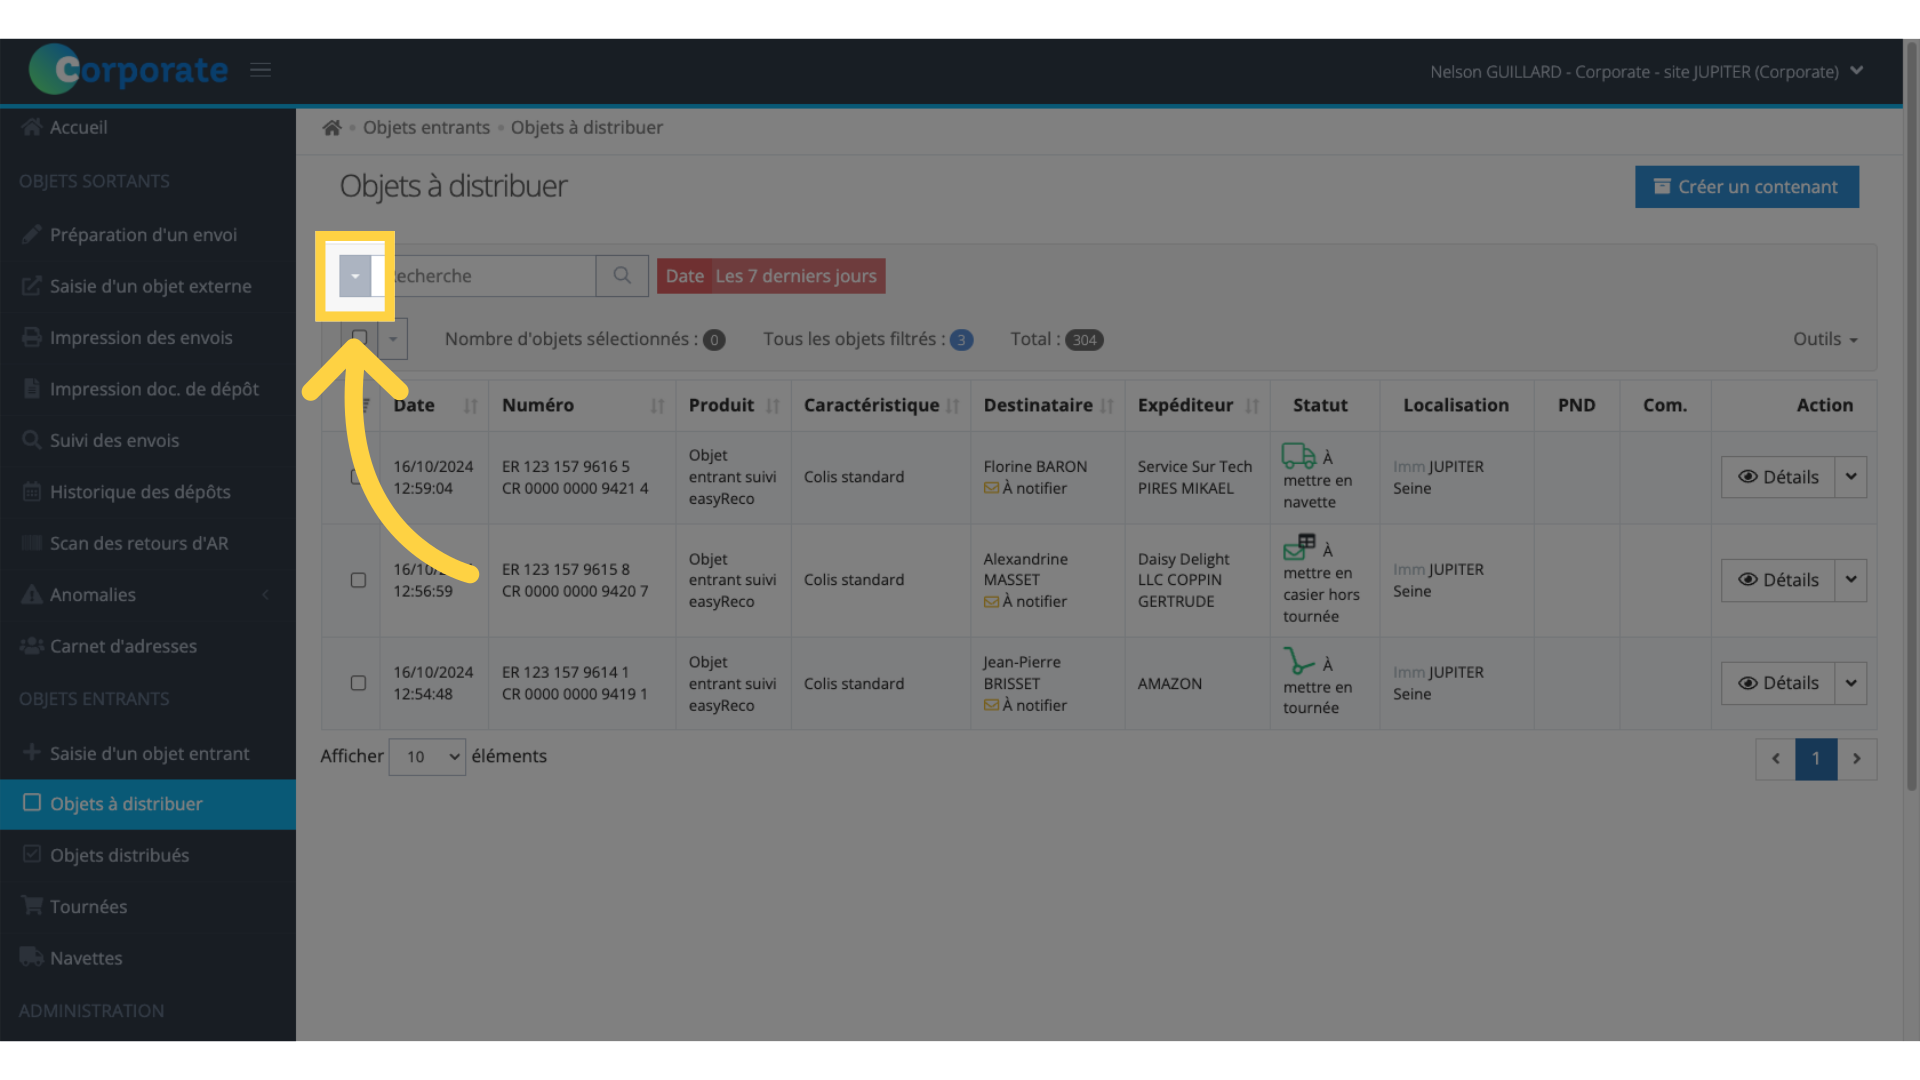Expand action dropdown for Jean-Pierre BRISSET row
The width and height of the screenshot is (1920, 1080).
[x=1851, y=683]
